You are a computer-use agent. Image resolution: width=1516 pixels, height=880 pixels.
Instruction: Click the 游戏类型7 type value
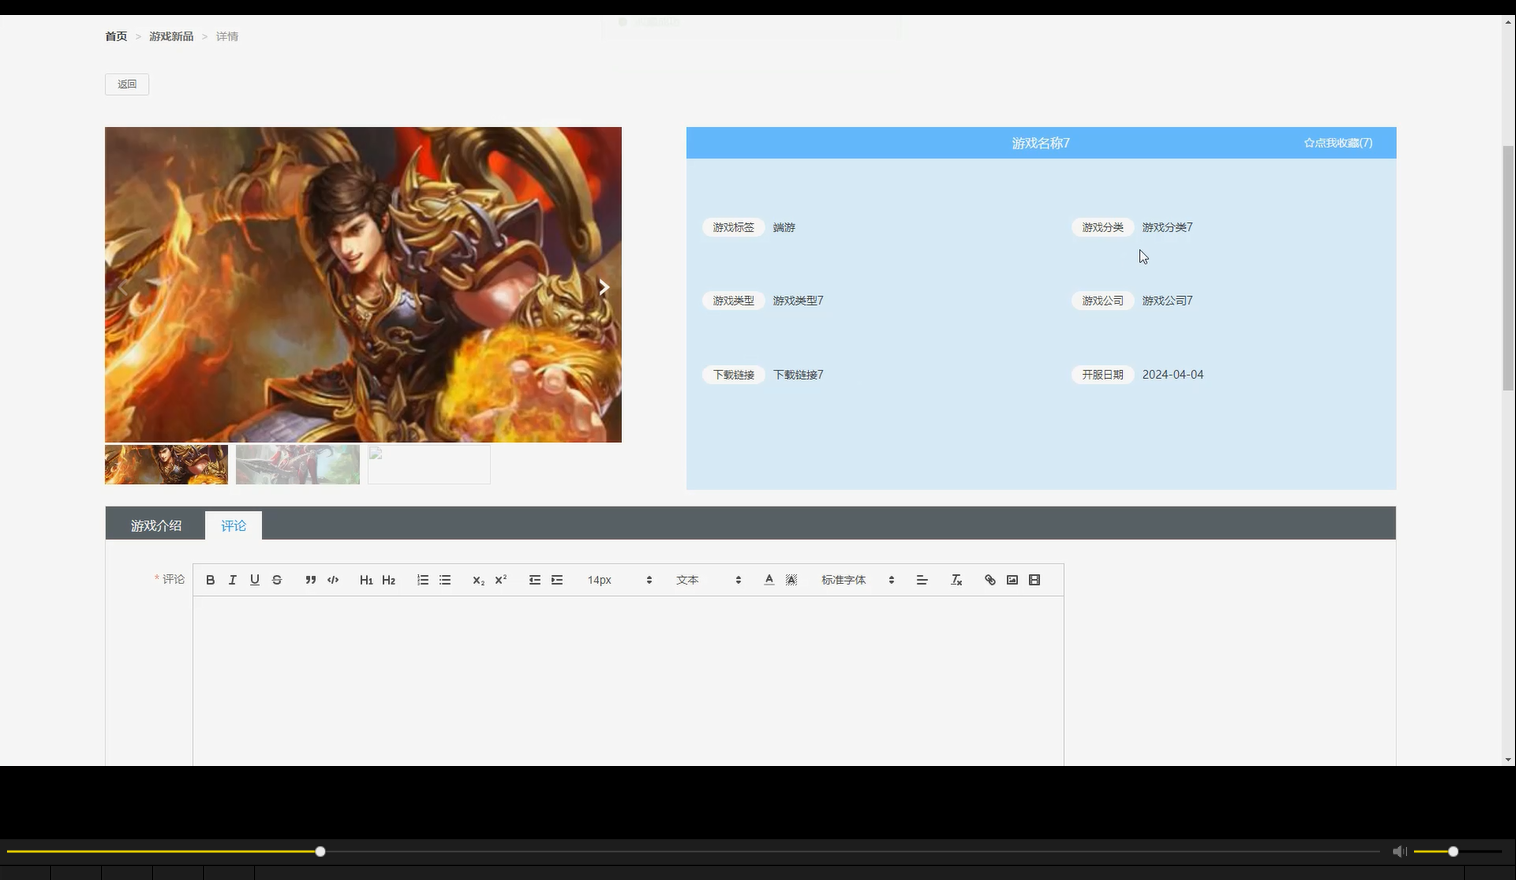click(798, 301)
